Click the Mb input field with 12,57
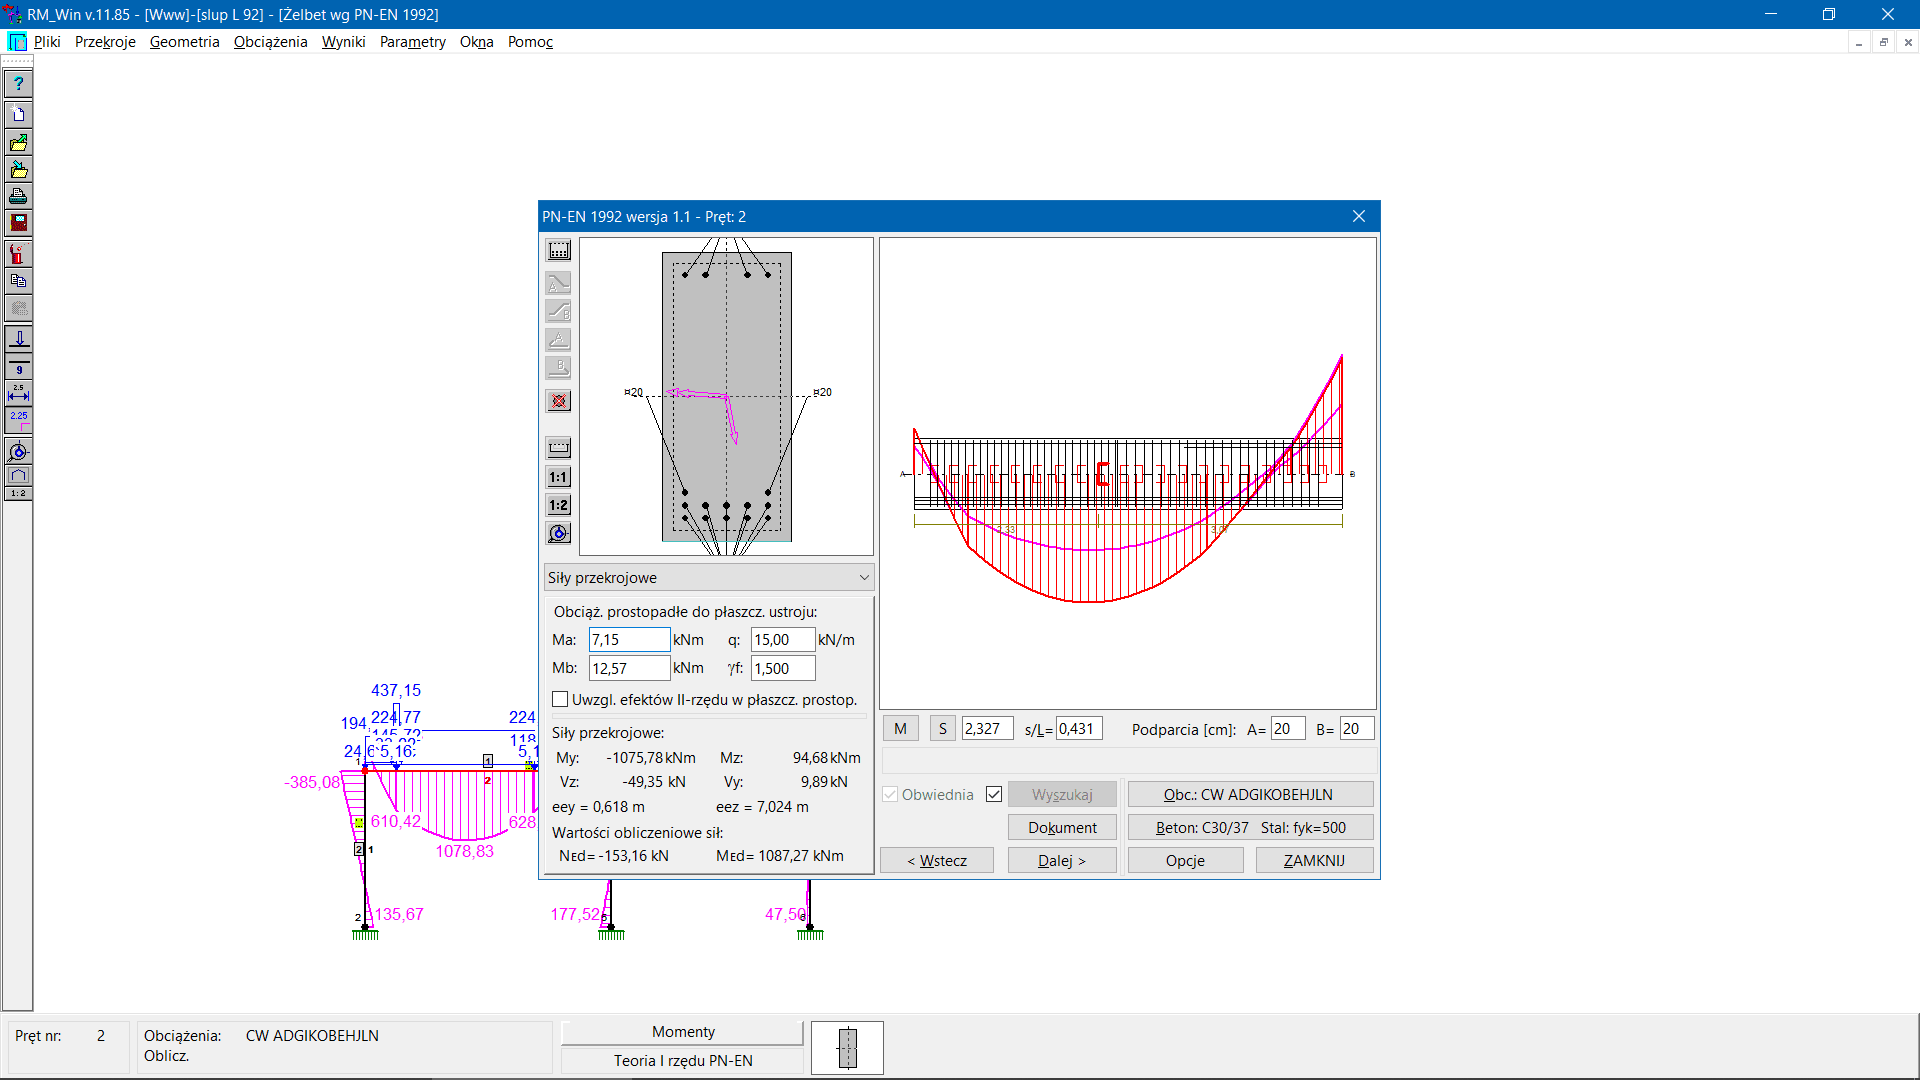1920x1080 pixels. pyautogui.click(x=629, y=668)
